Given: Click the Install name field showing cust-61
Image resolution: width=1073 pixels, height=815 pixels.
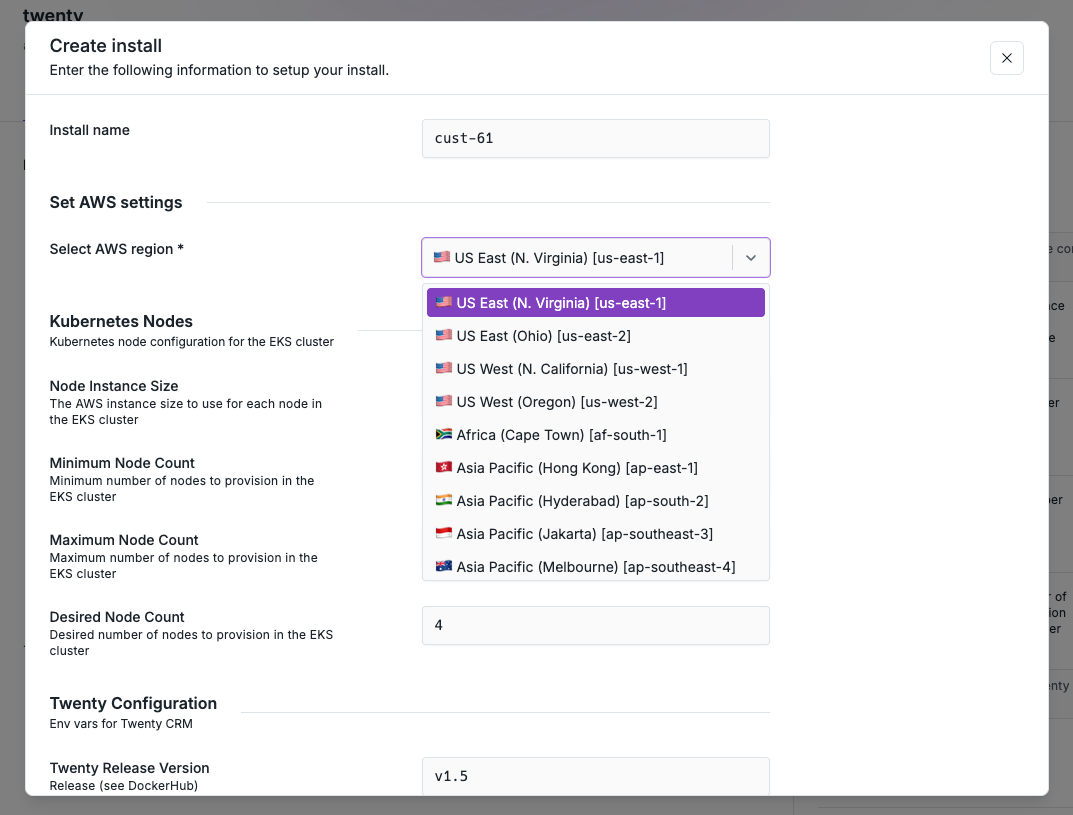Looking at the screenshot, I should click(x=595, y=138).
